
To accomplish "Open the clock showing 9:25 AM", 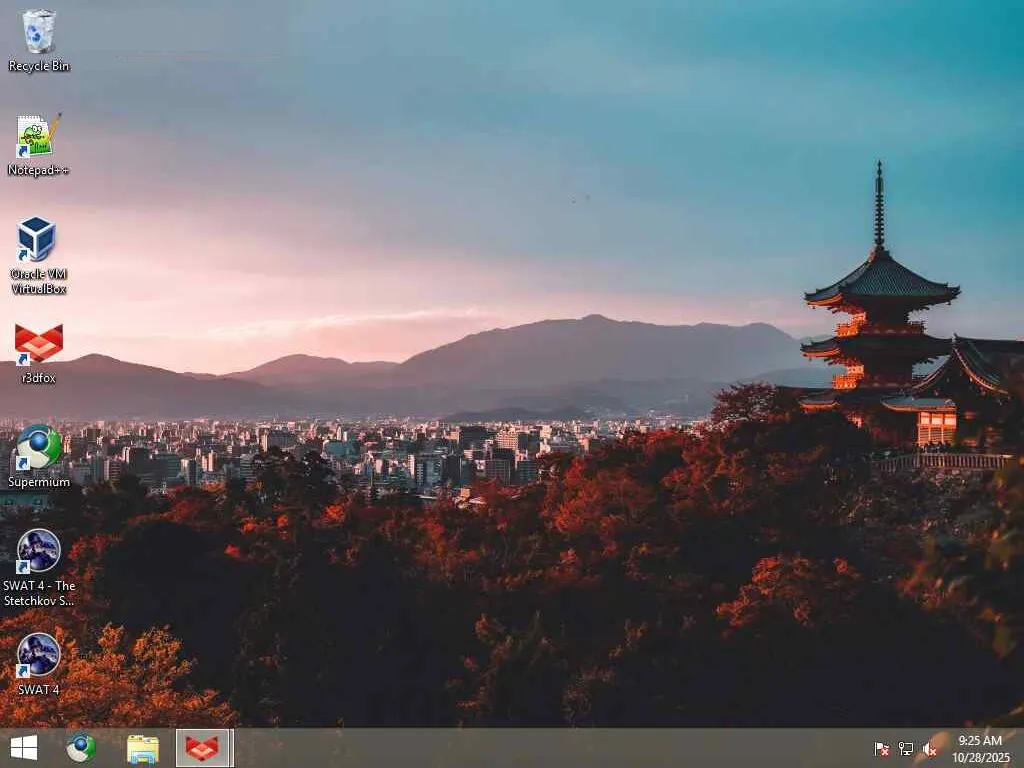I will pos(980,741).
